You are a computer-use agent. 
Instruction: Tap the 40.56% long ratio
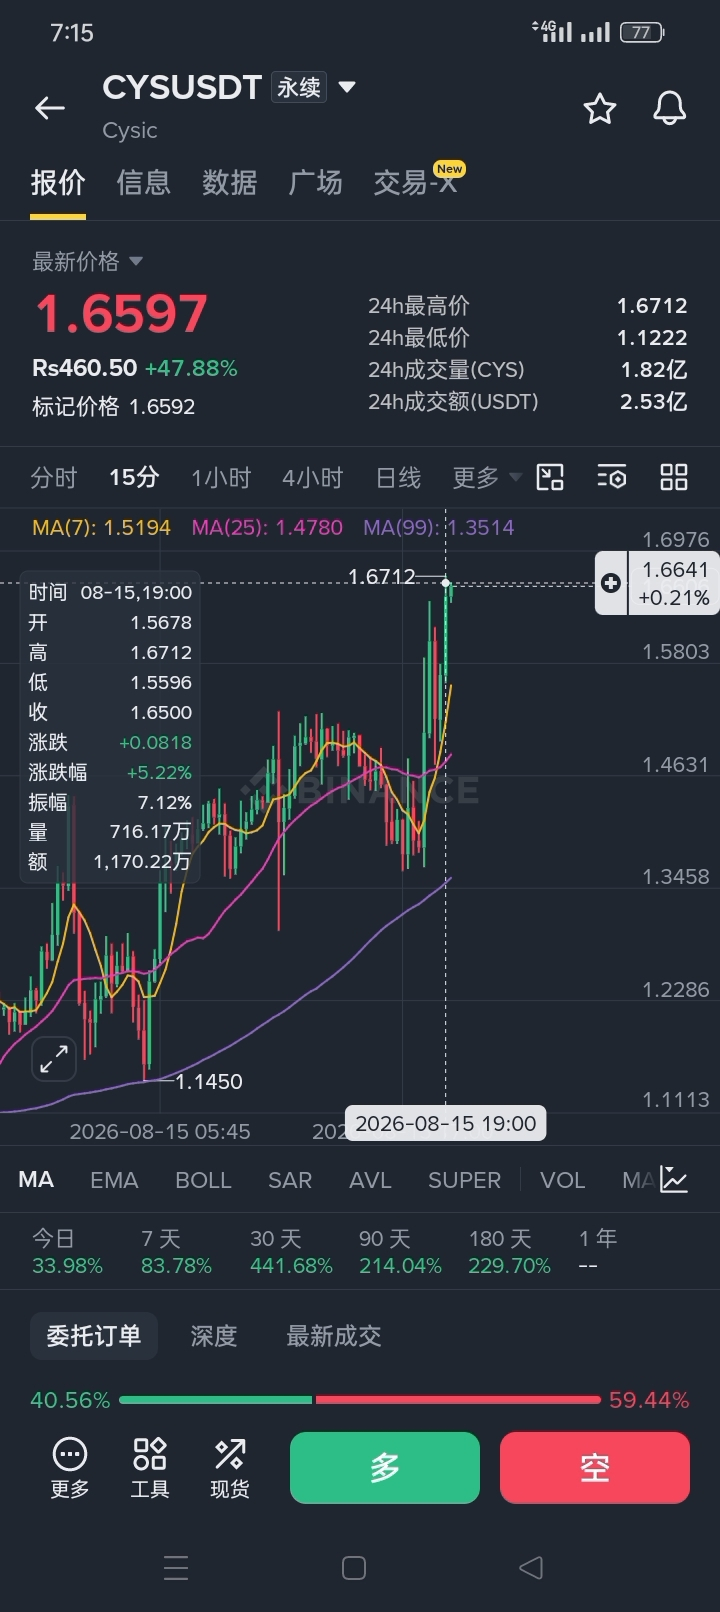(70, 1400)
